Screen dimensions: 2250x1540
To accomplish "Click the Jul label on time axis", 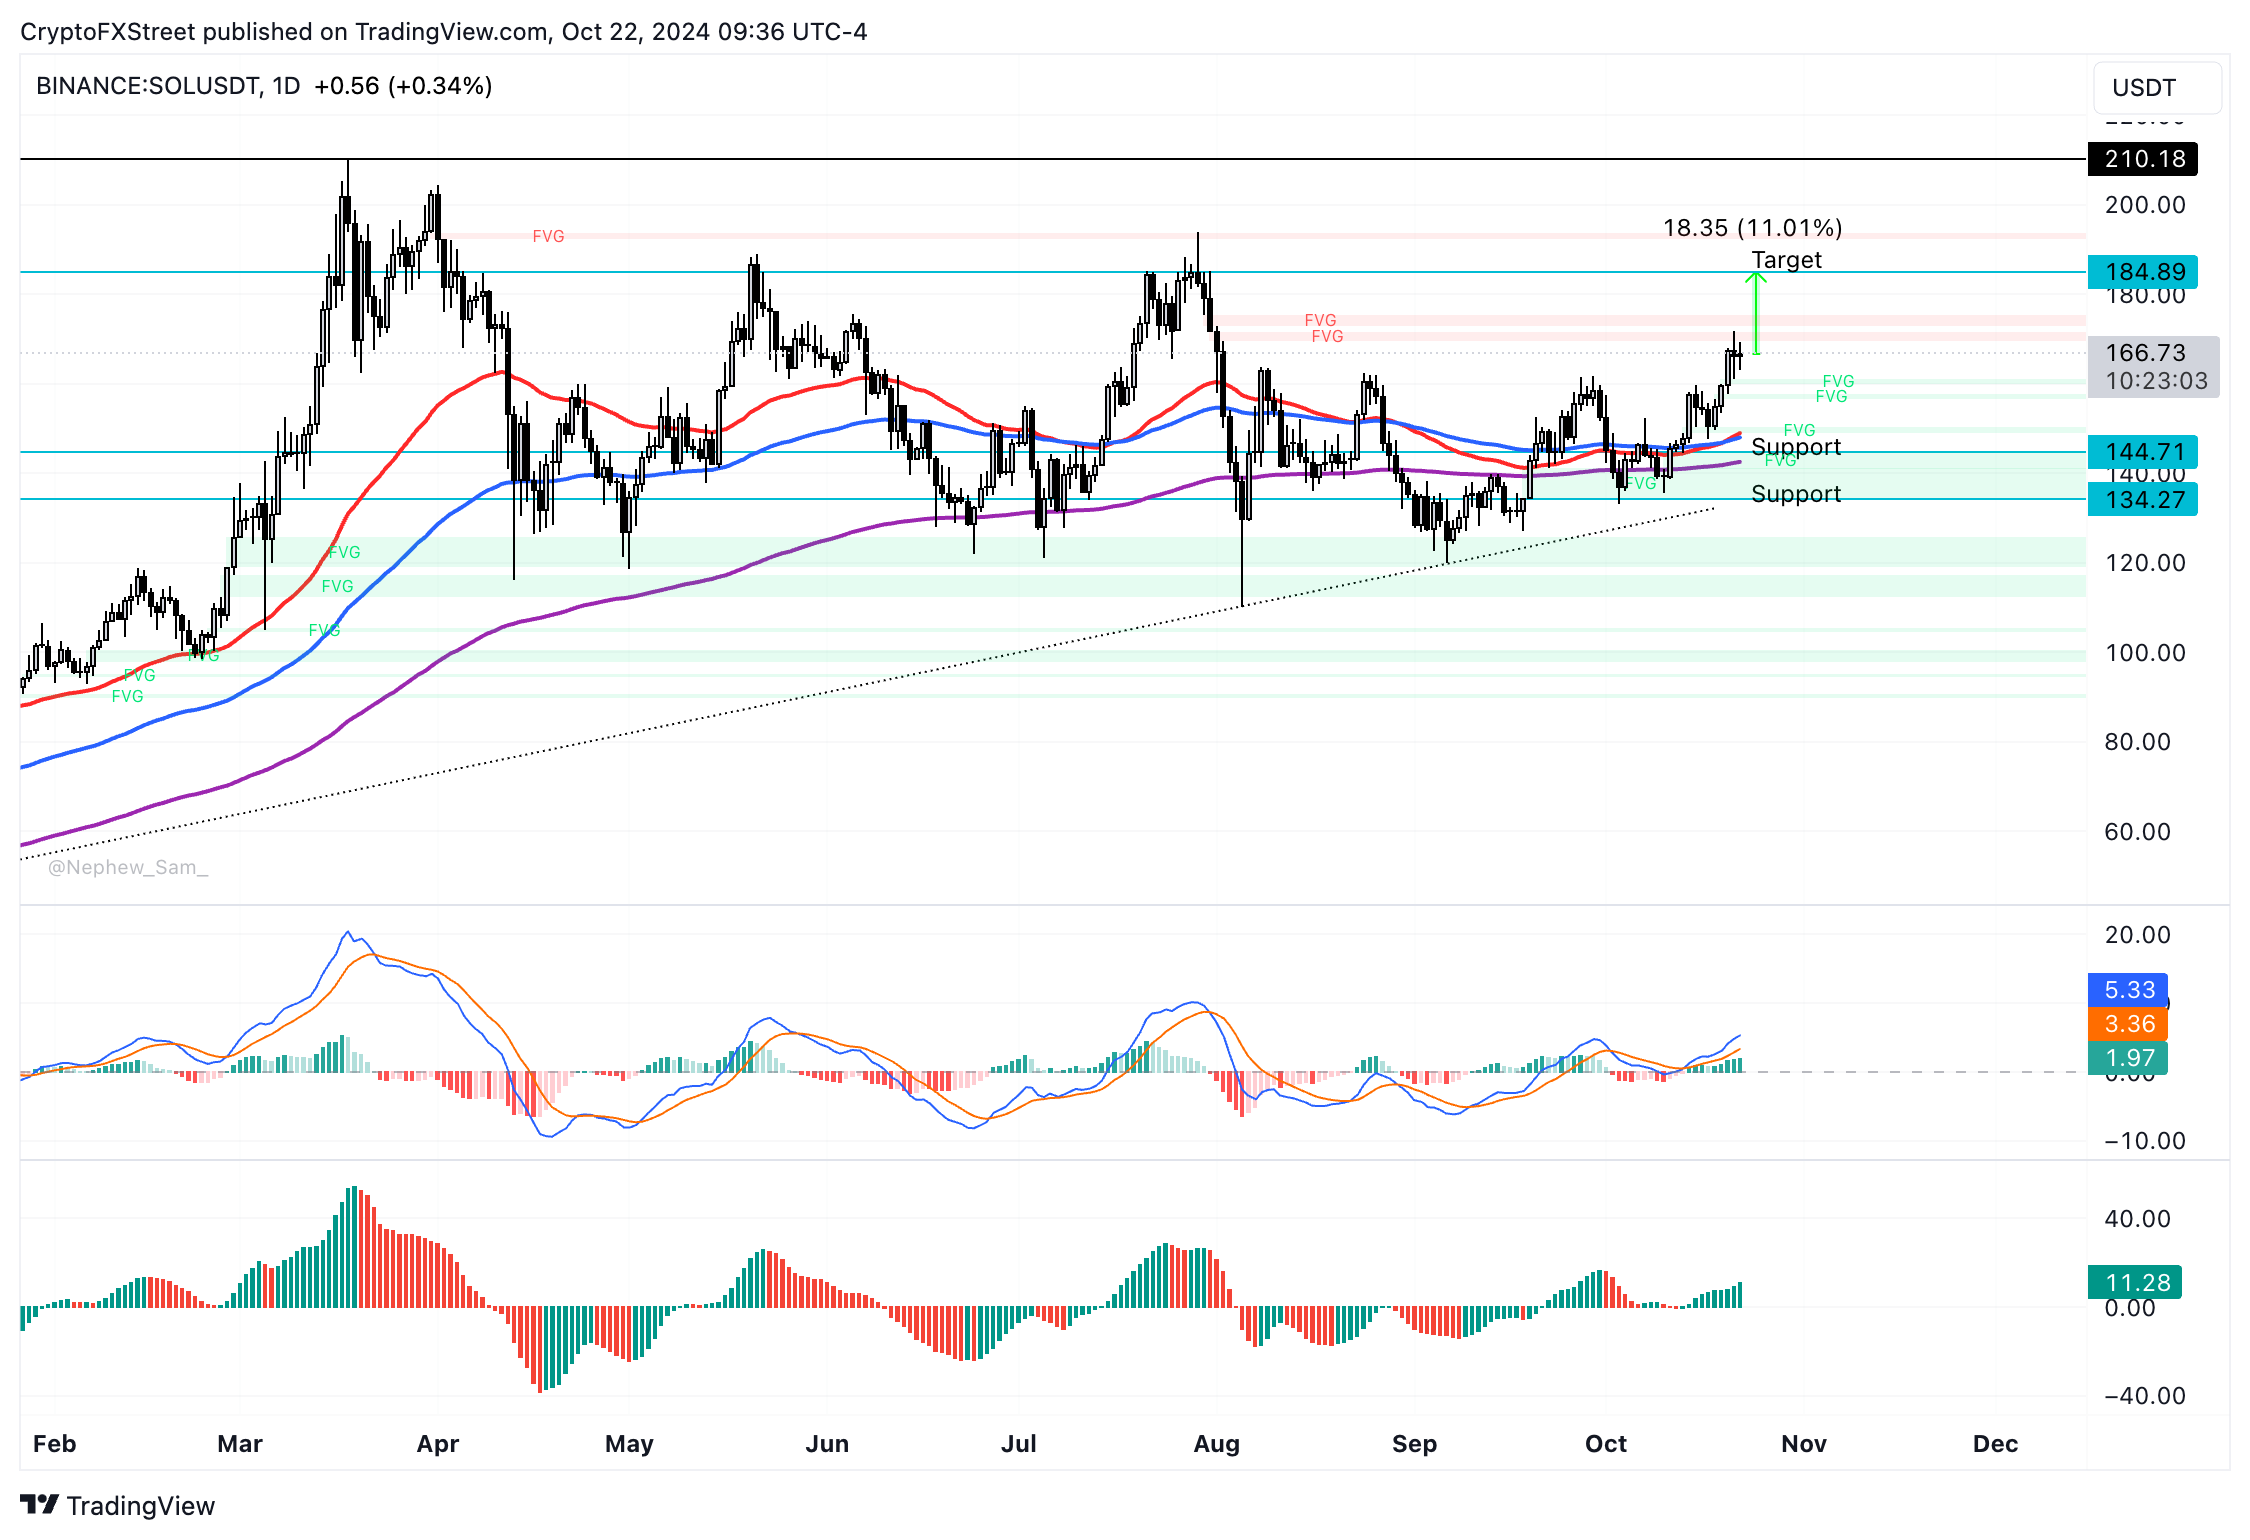I will click(1019, 1444).
